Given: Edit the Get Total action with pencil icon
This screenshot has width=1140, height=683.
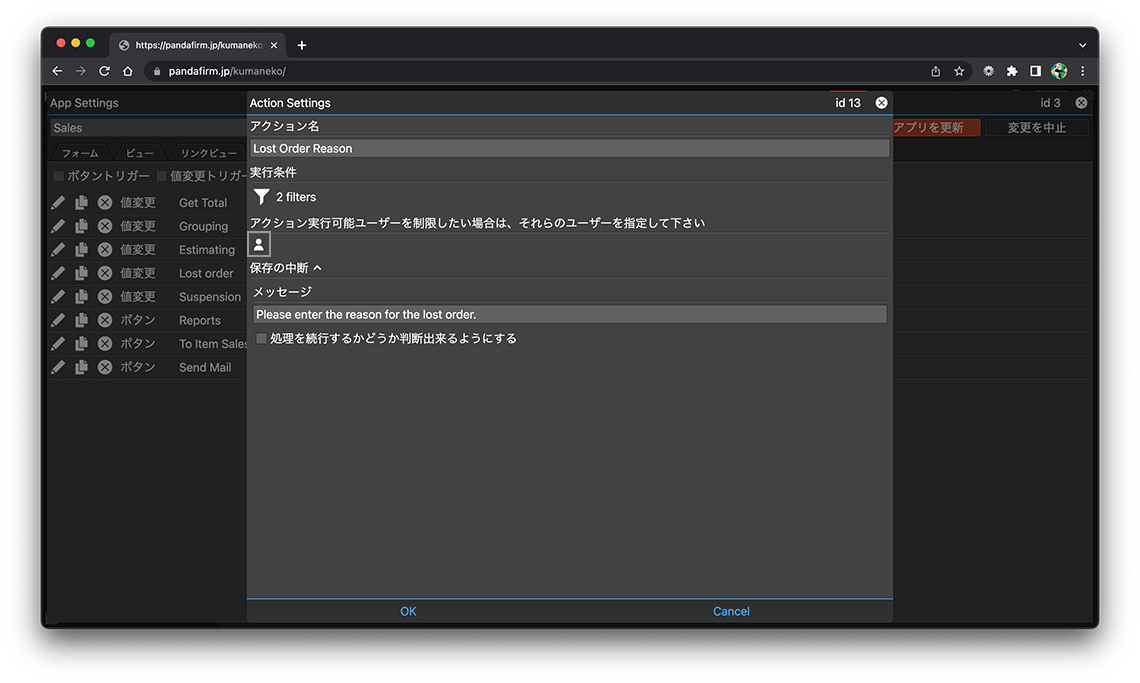Looking at the screenshot, I should point(58,202).
